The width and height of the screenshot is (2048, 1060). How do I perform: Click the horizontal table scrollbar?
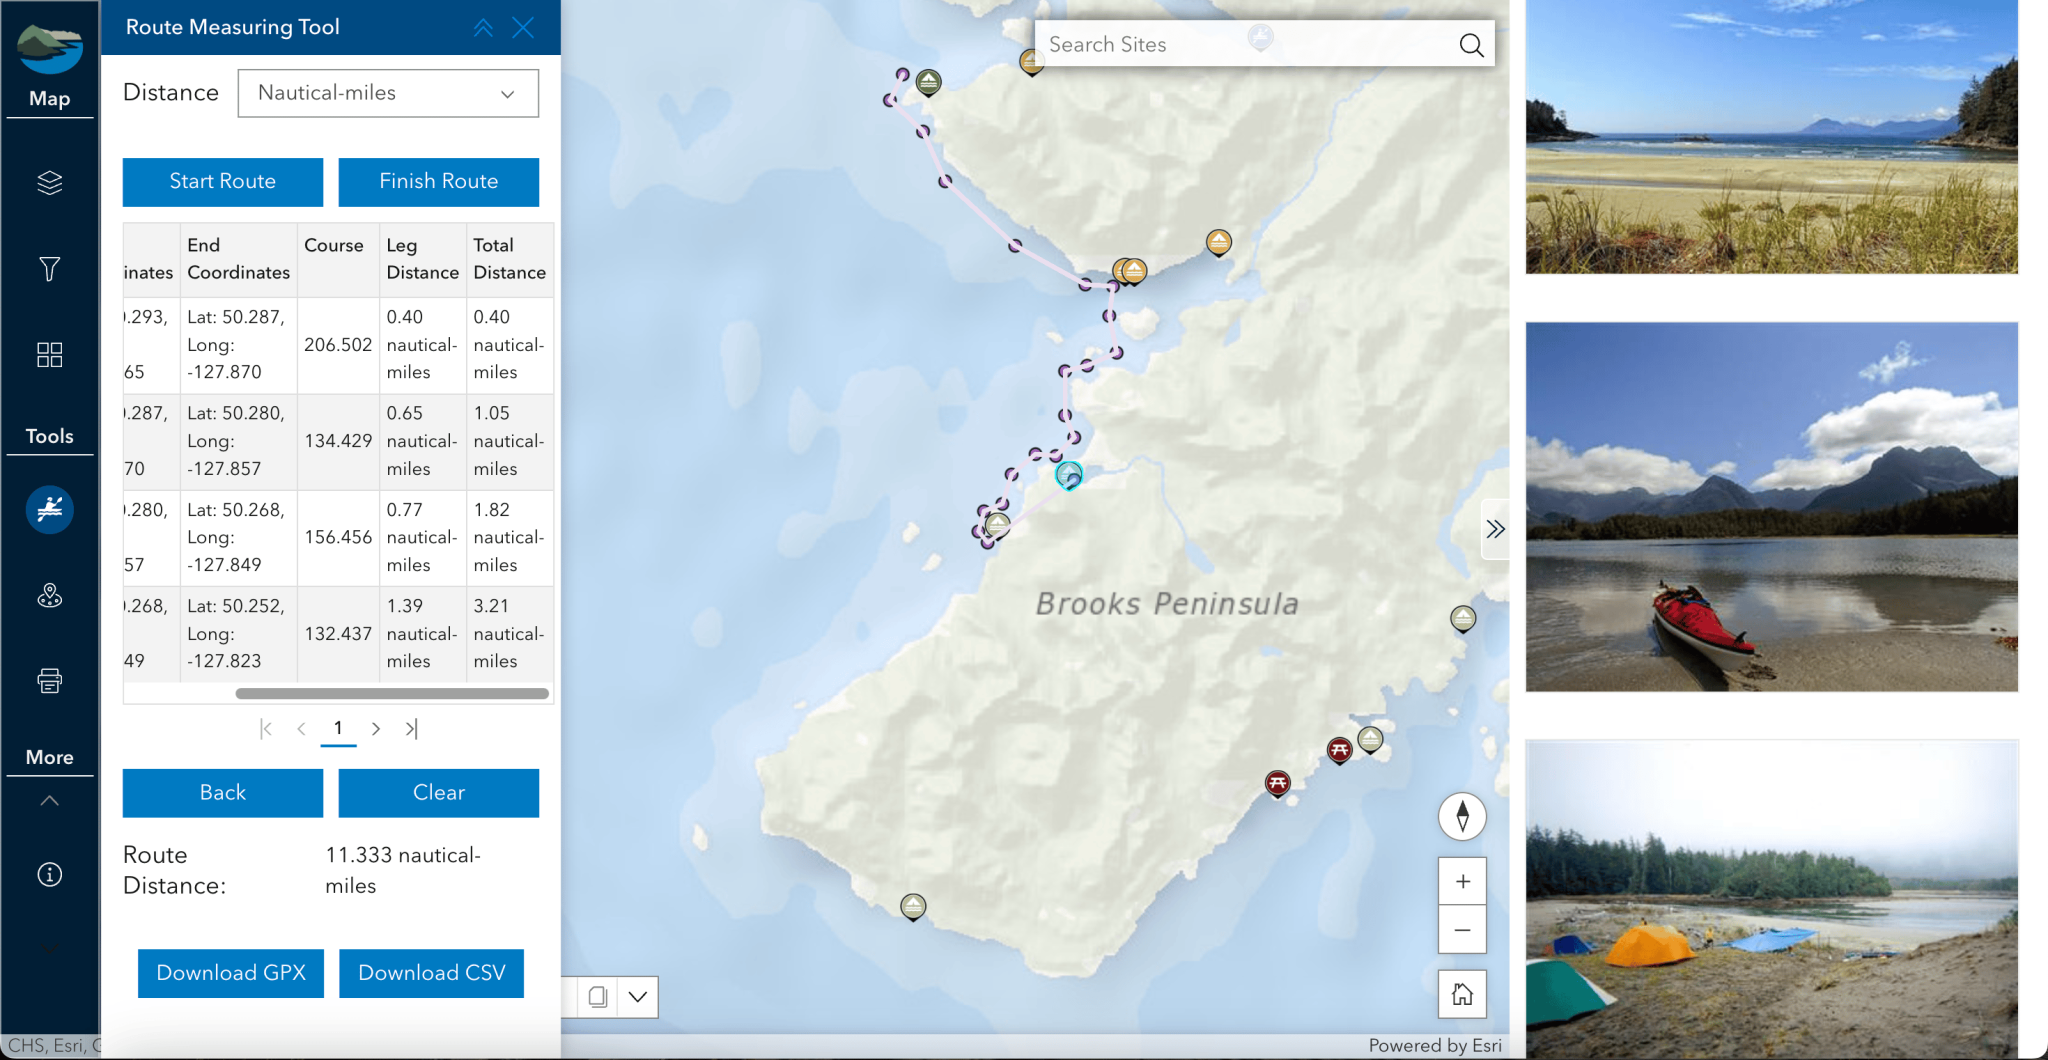tap(392, 693)
